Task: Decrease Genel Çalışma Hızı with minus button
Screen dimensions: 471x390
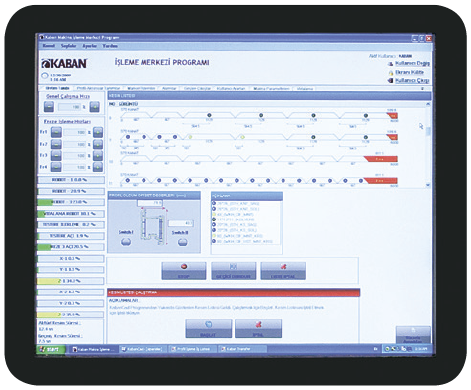Action: [49, 107]
